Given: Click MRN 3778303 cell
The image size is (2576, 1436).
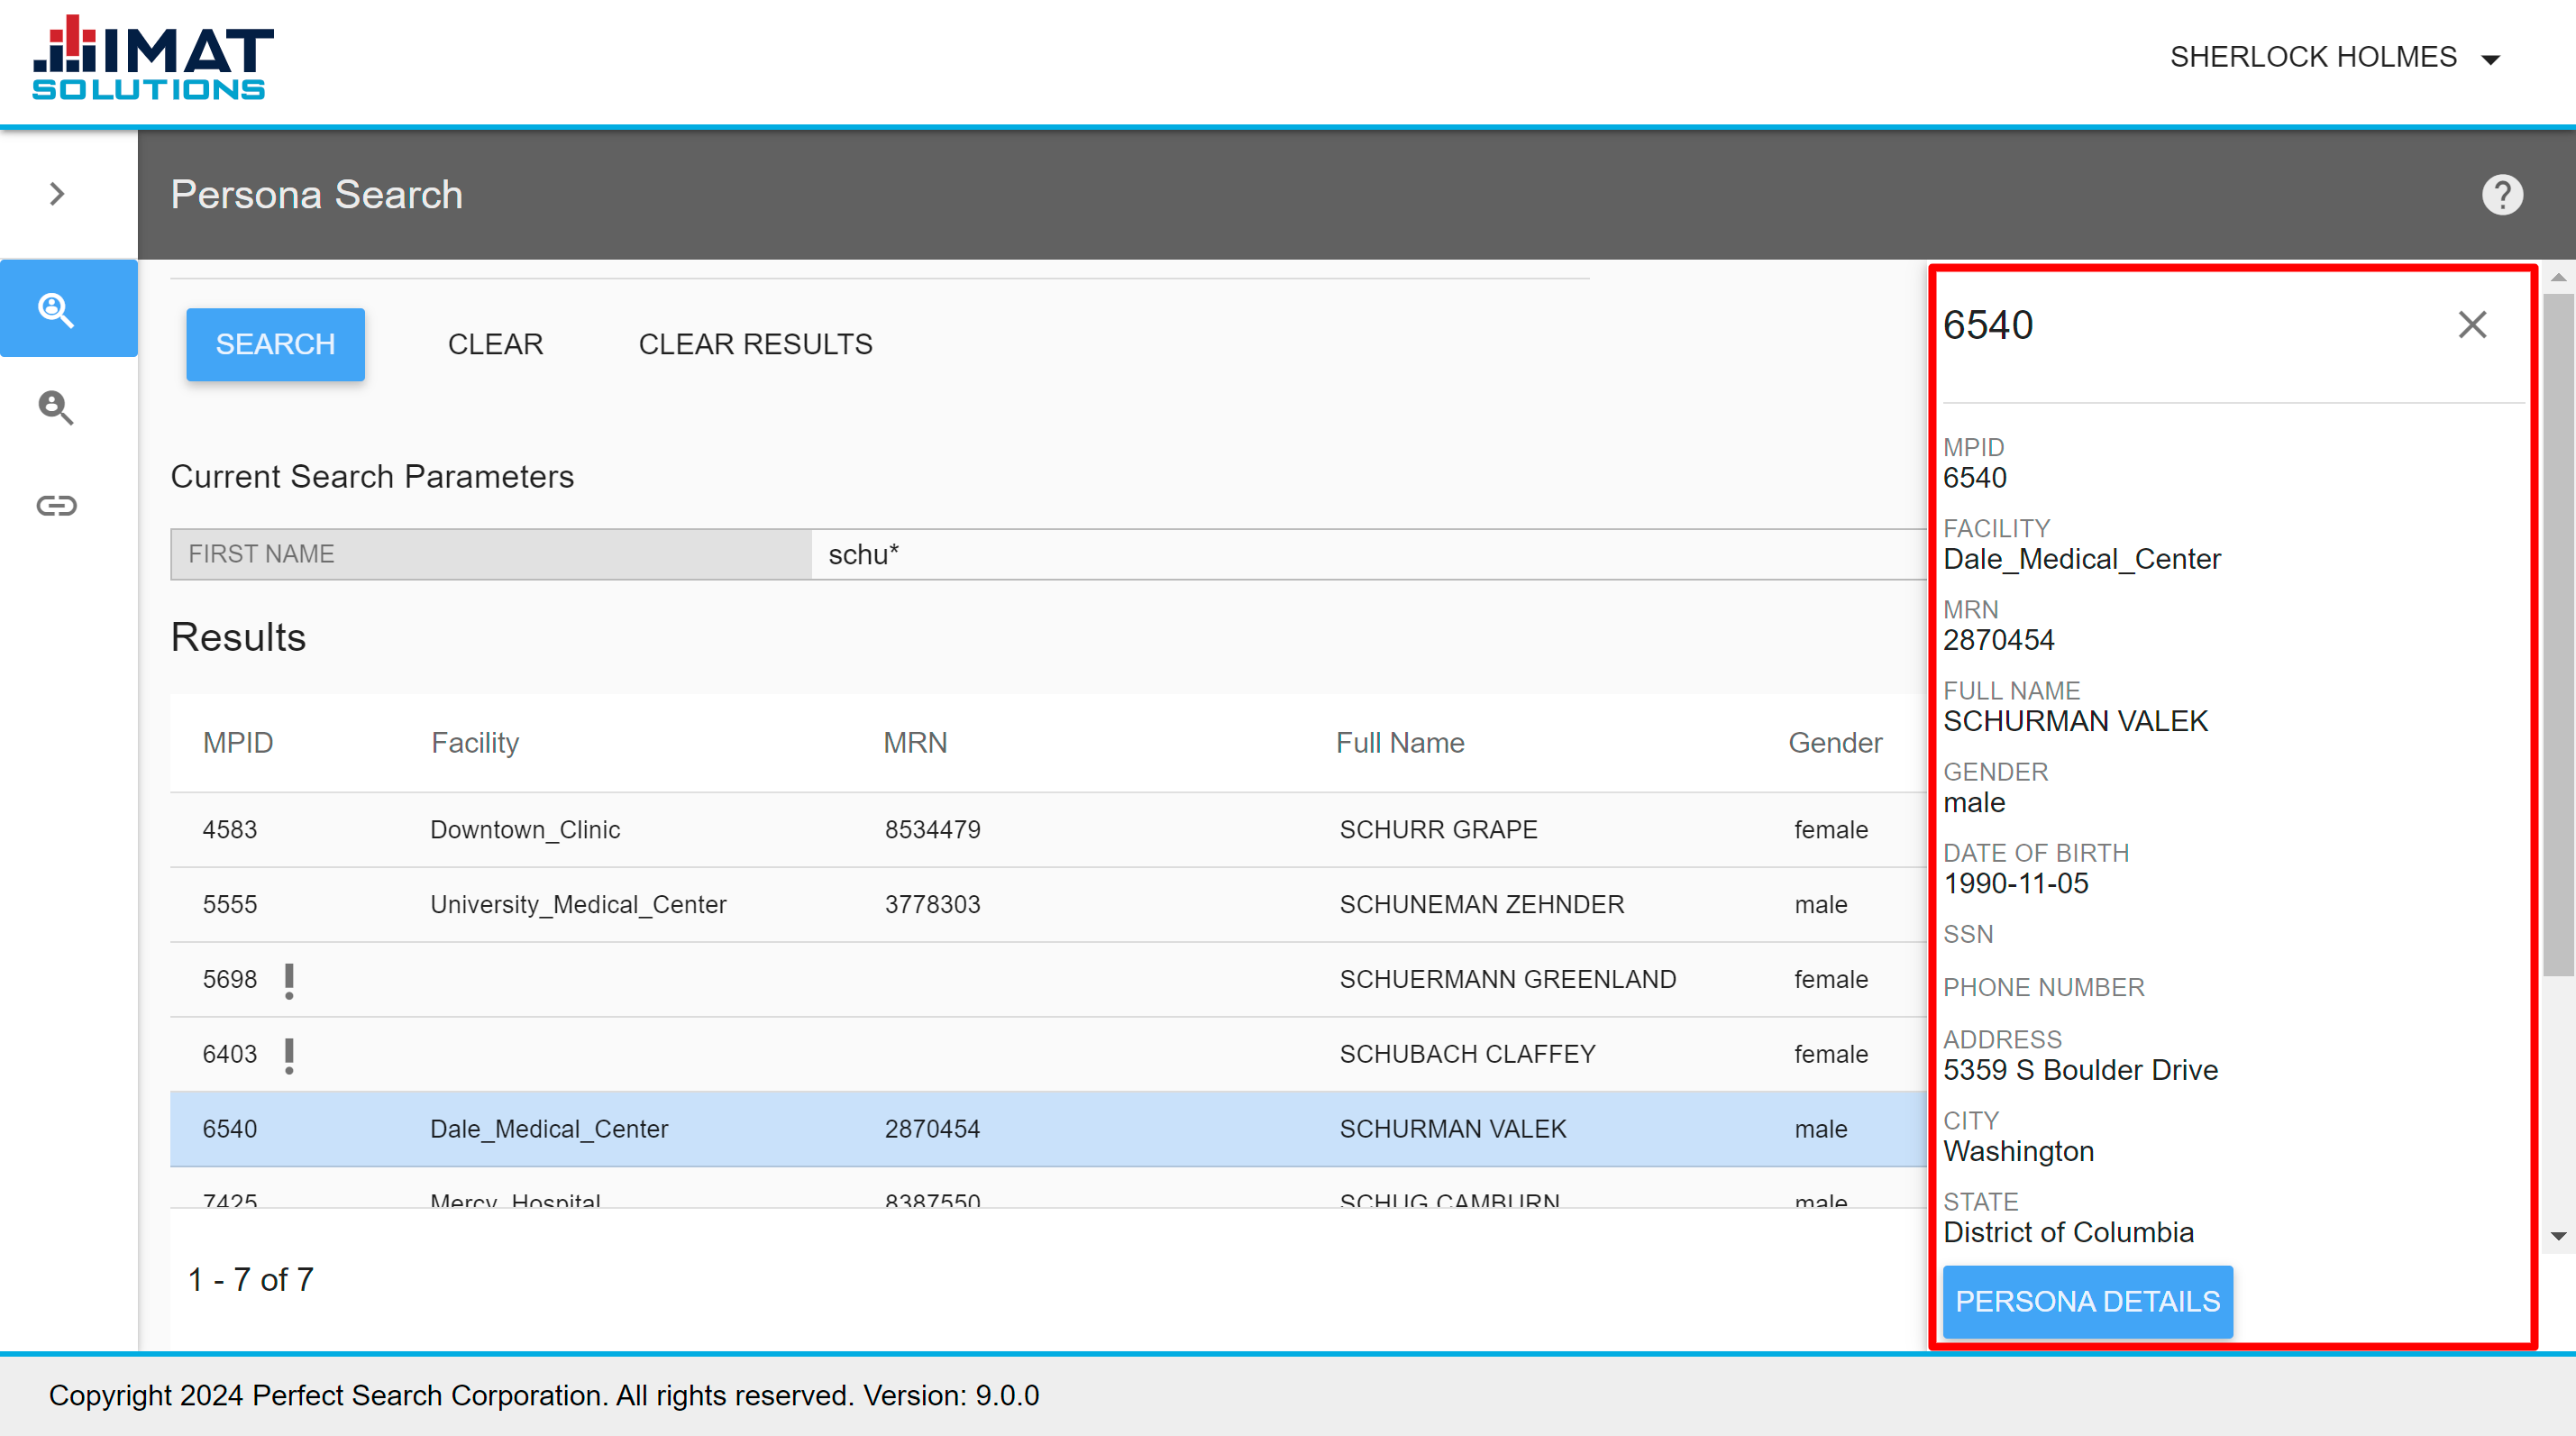Looking at the screenshot, I should click(933, 905).
